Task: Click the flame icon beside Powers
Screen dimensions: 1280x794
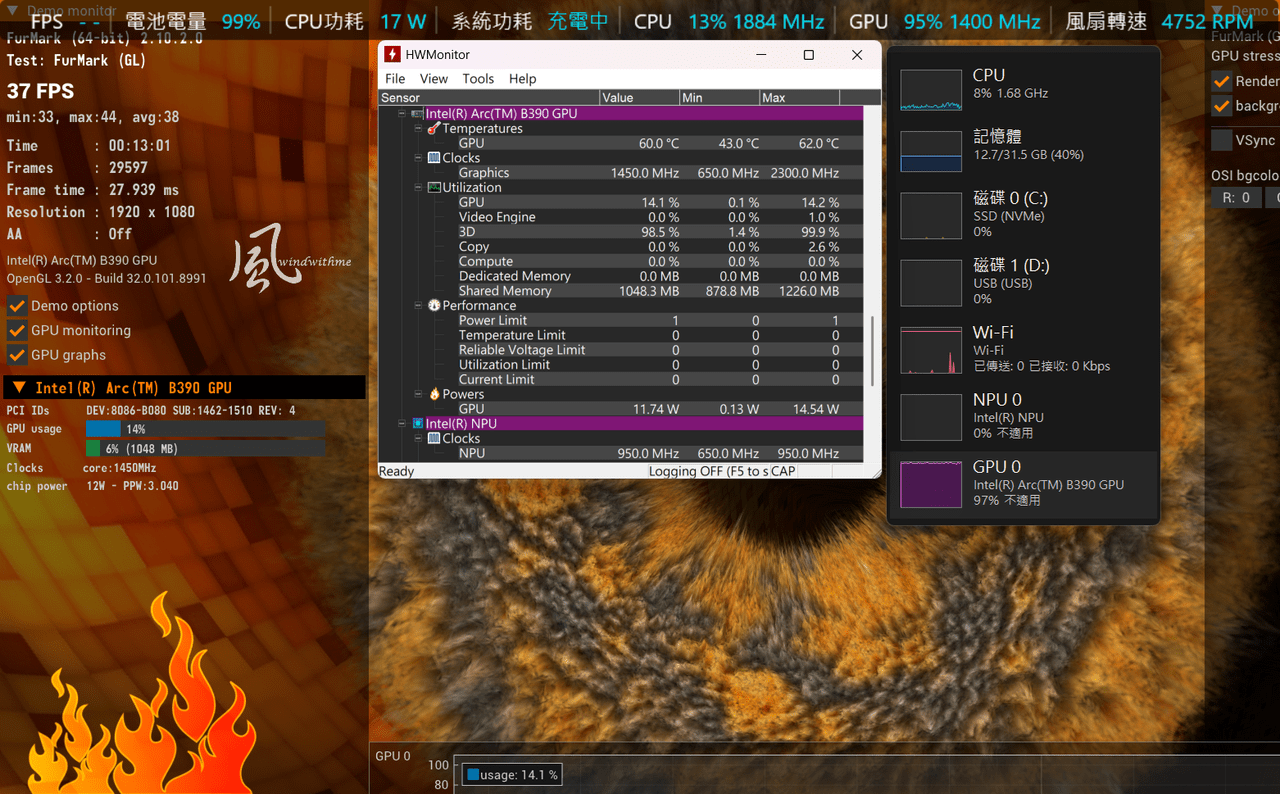Action: 434,394
